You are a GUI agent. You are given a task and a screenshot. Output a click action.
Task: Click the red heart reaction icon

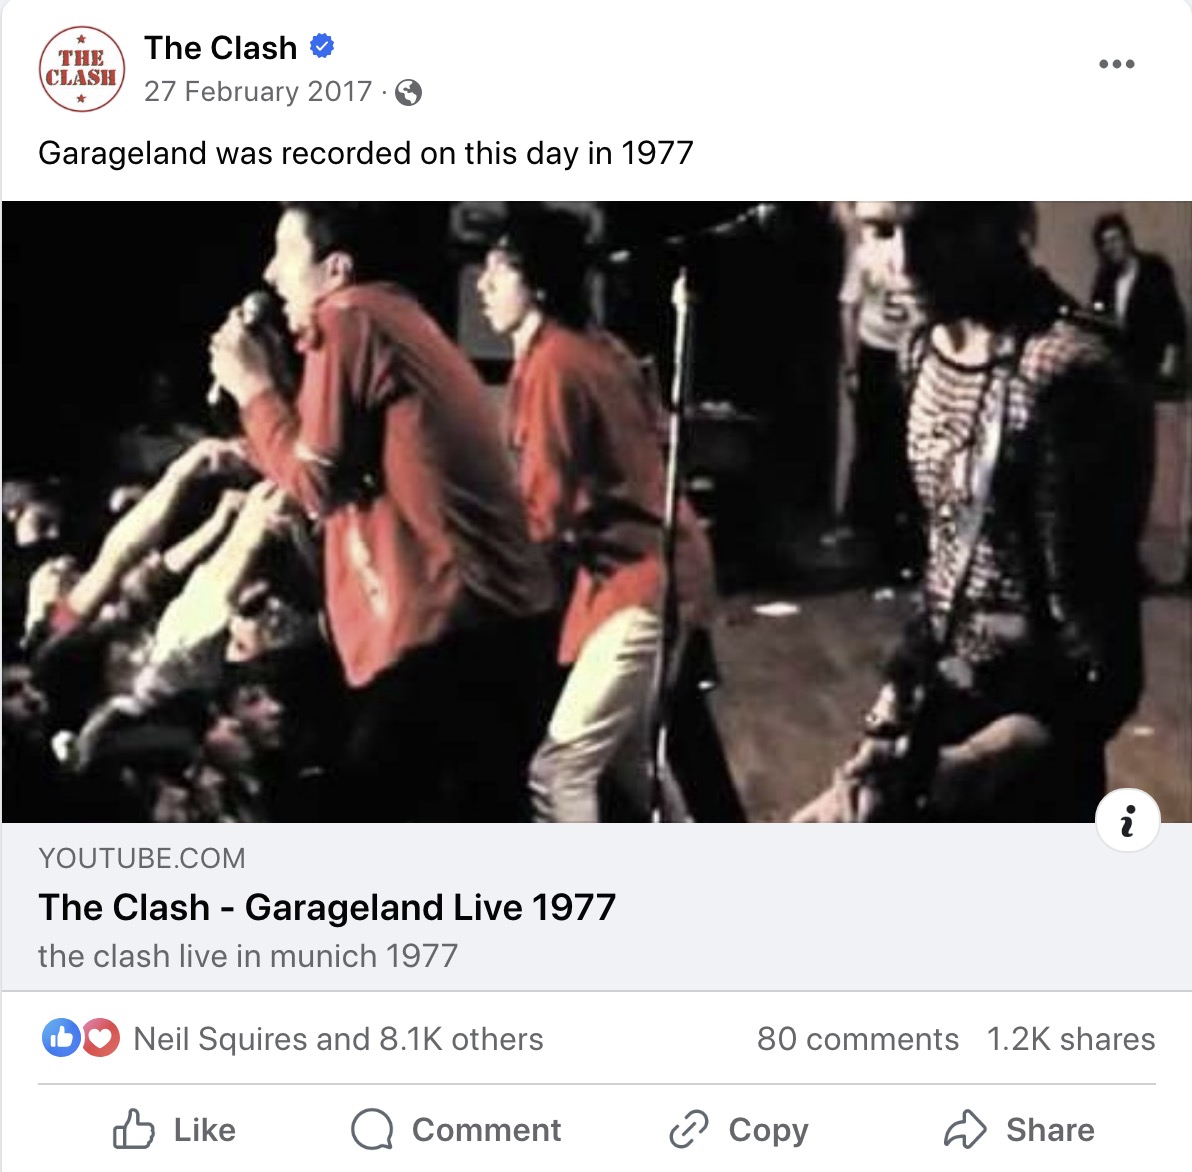point(100,1037)
